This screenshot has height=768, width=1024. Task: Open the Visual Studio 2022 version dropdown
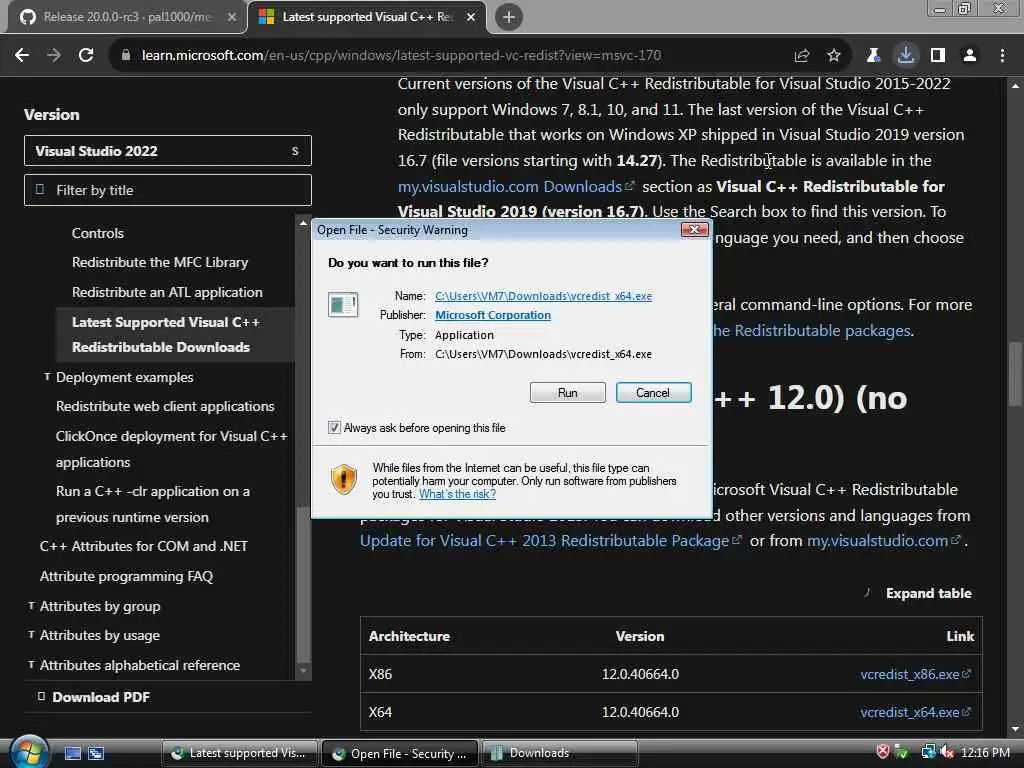(168, 151)
